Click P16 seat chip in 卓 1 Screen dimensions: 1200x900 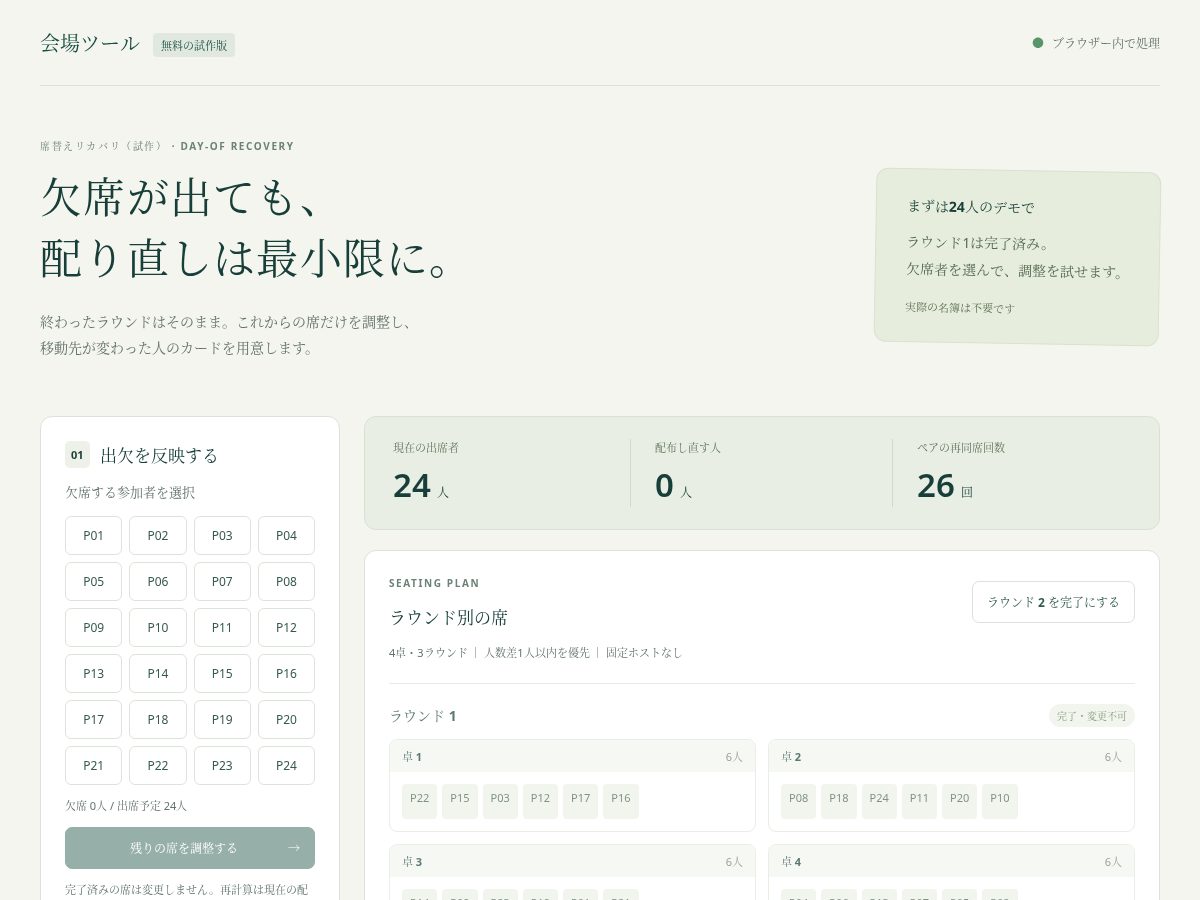621,802
